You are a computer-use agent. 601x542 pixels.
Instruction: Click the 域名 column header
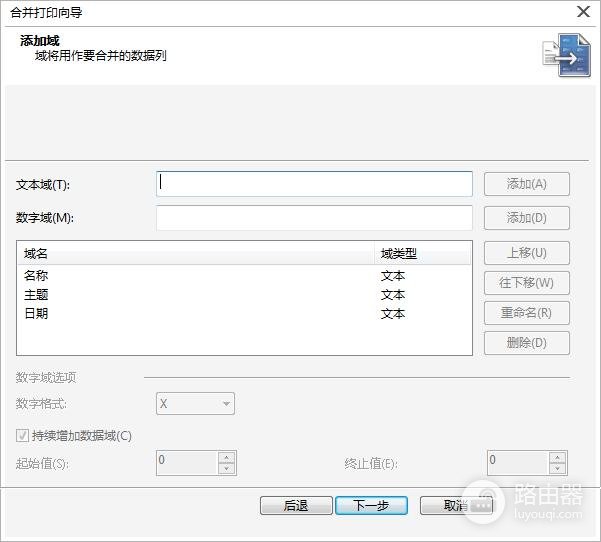click(196, 253)
